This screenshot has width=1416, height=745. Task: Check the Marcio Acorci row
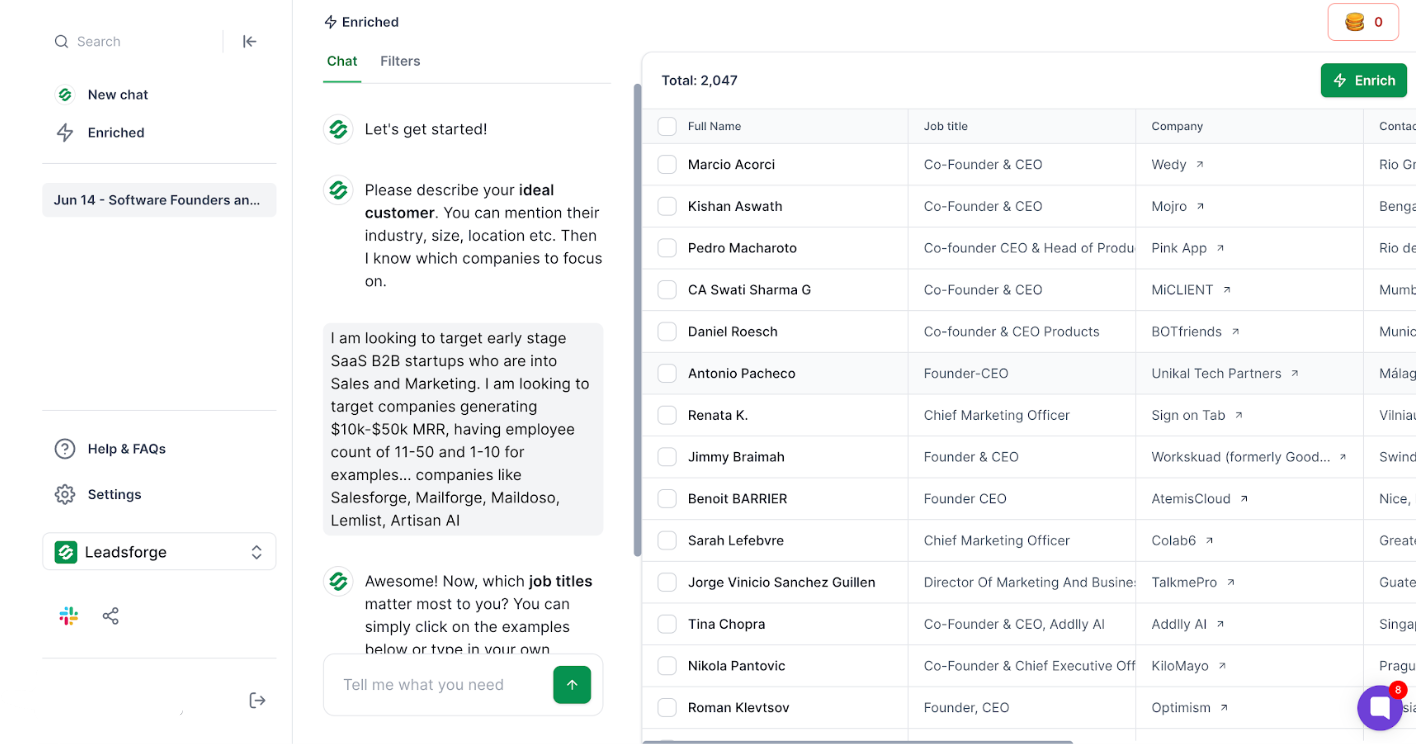[667, 164]
